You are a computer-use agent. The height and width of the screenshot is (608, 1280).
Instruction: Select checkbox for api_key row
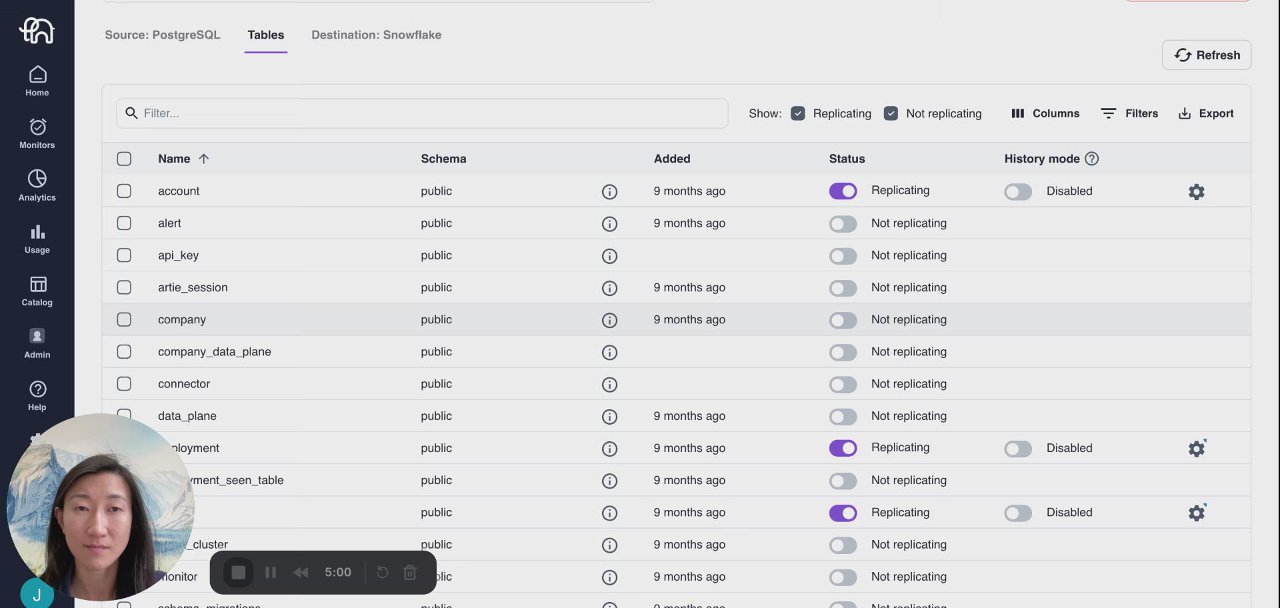pos(124,255)
